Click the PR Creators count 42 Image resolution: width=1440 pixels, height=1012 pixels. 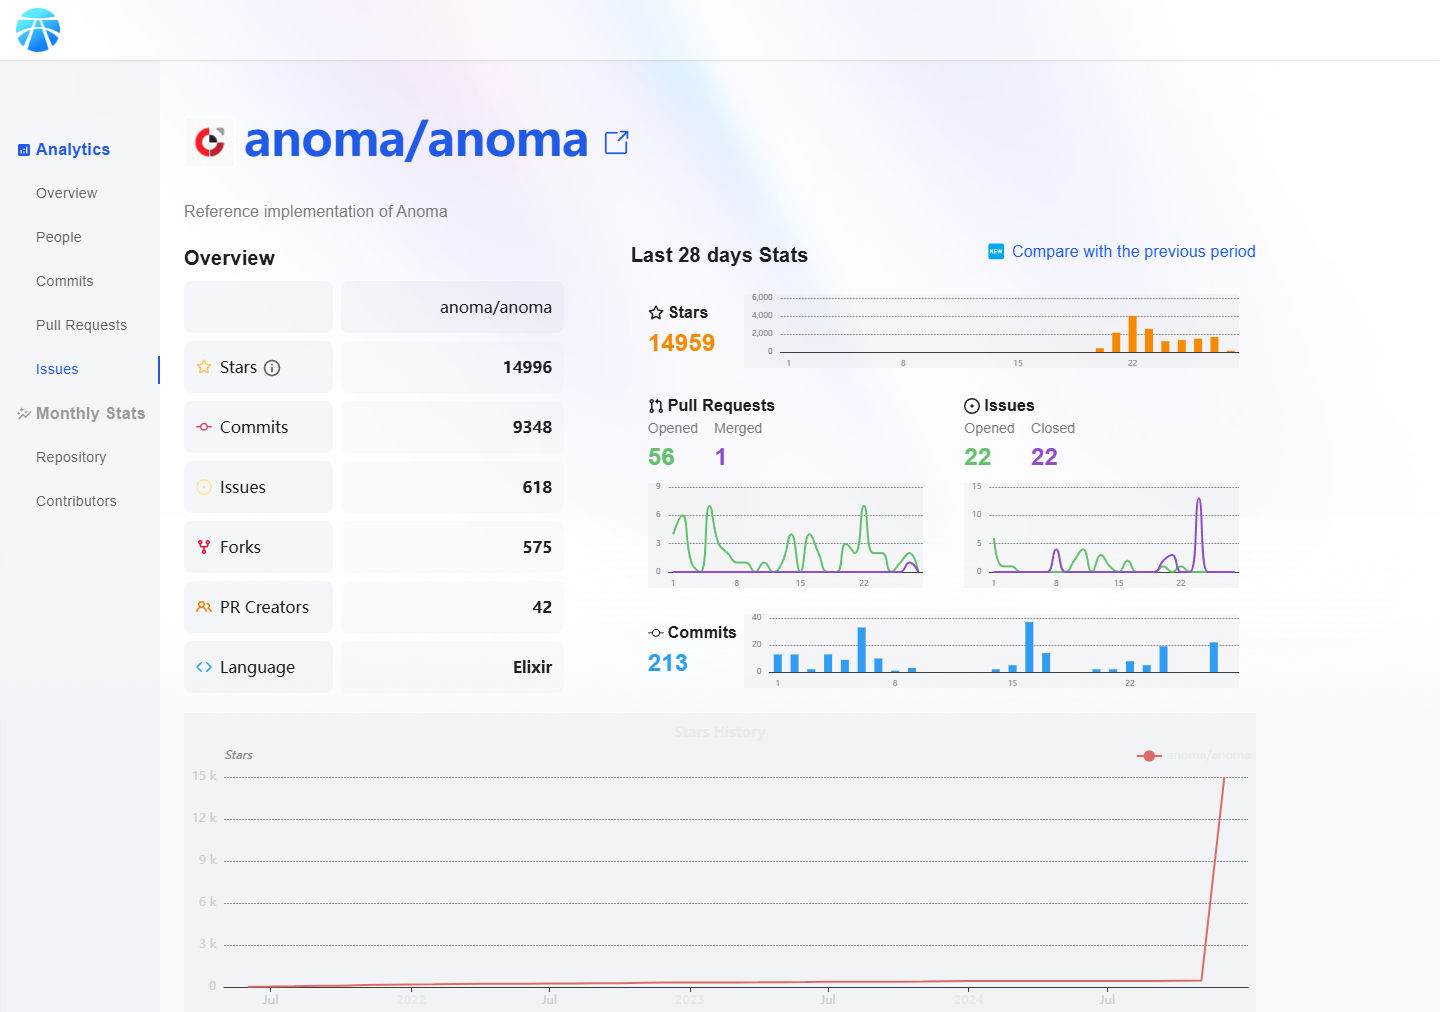point(542,607)
